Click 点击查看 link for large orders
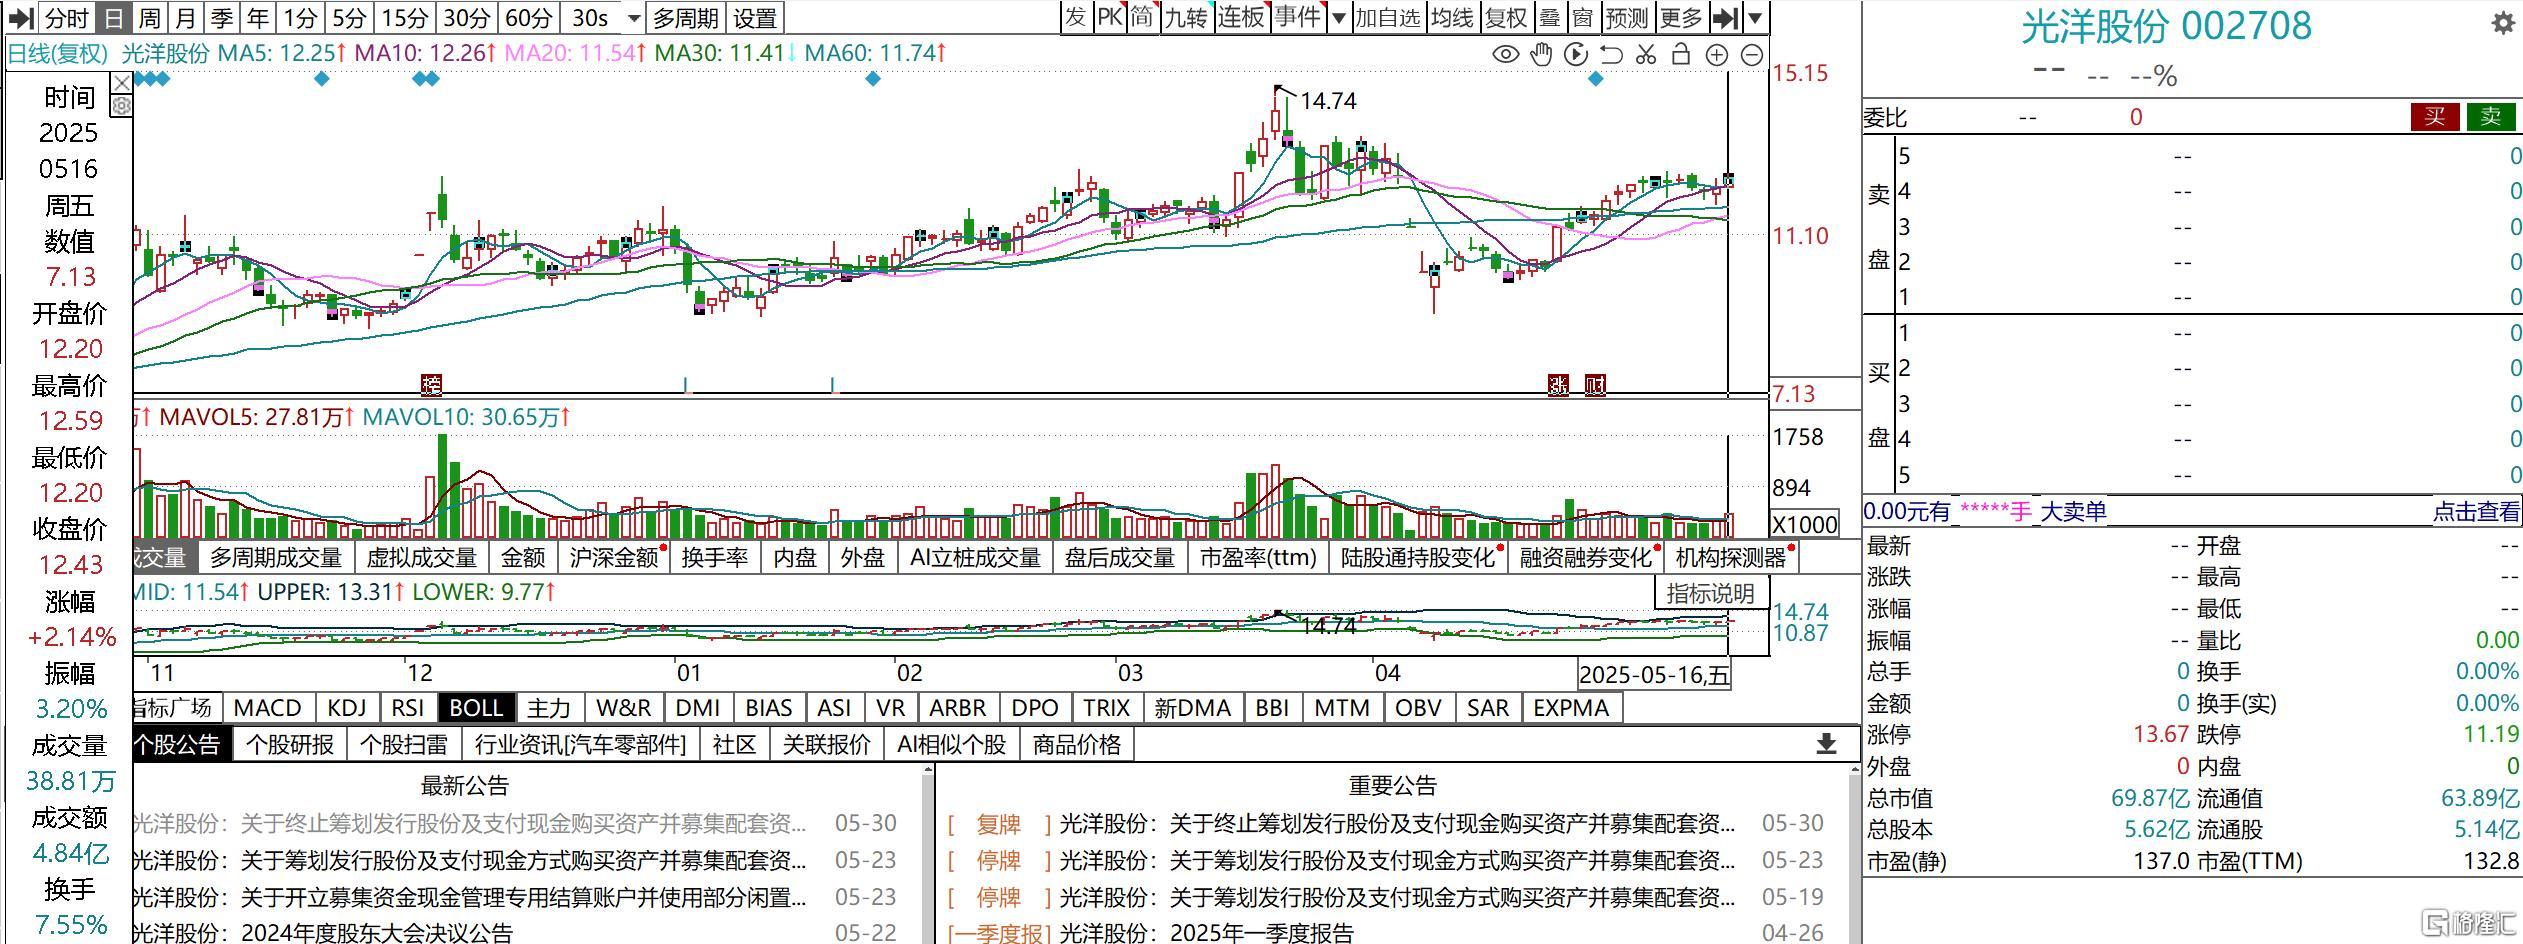The height and width of the screenshot is (944, 2523). coord(2476,512)
